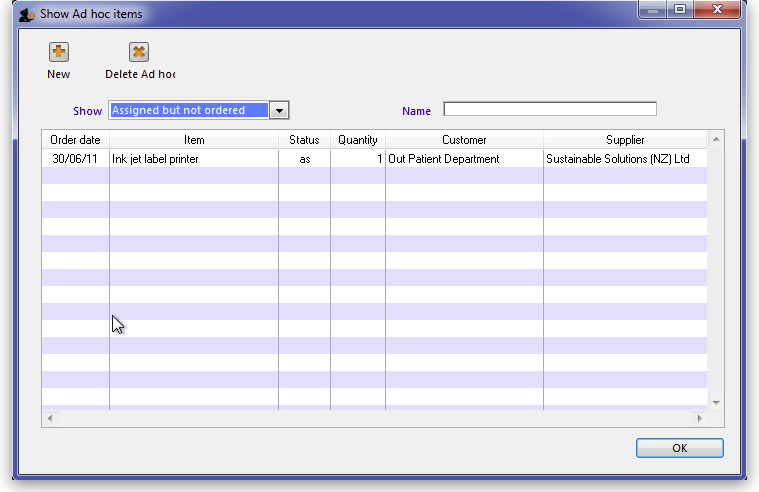This screenshot has width=759, height=492.
Task: Click inside the Name search field
Action: point(550,109)
